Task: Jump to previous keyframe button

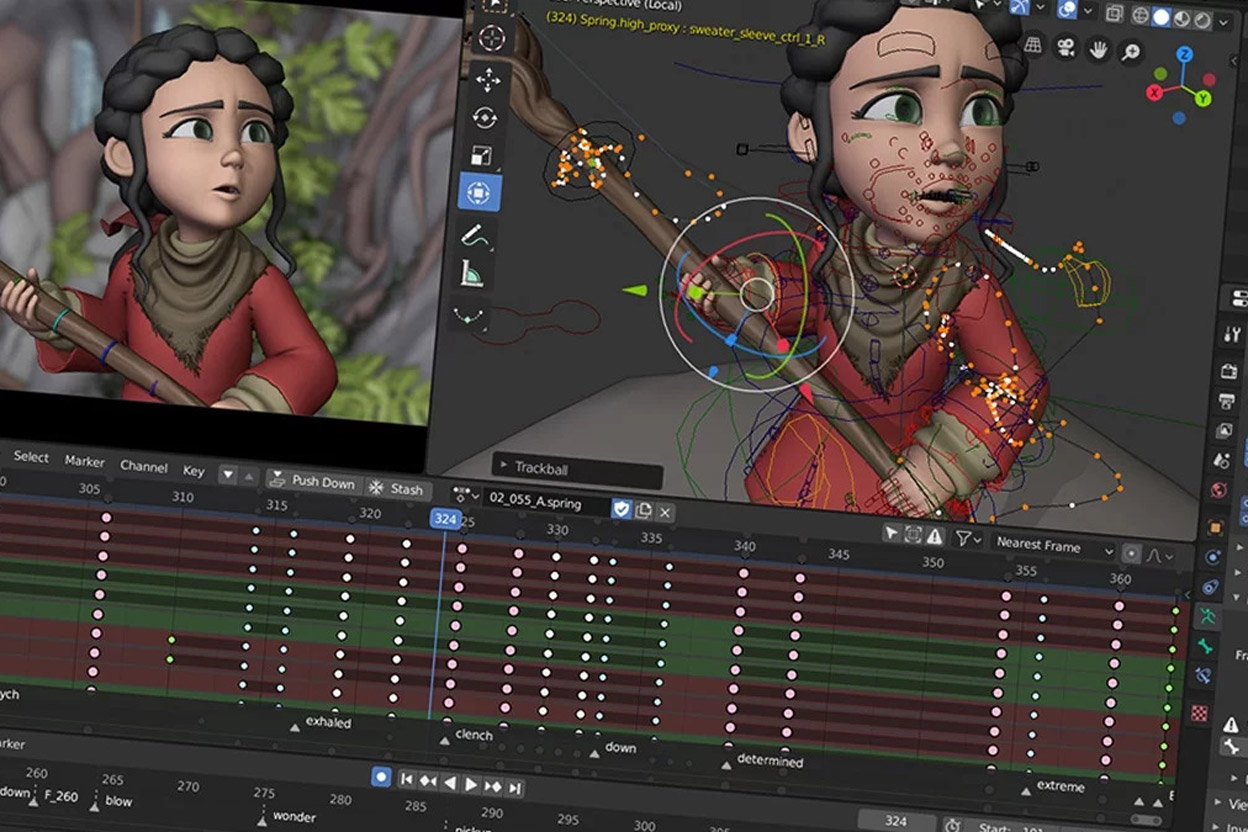Action: pyautogui.click(x=428, y=780)
